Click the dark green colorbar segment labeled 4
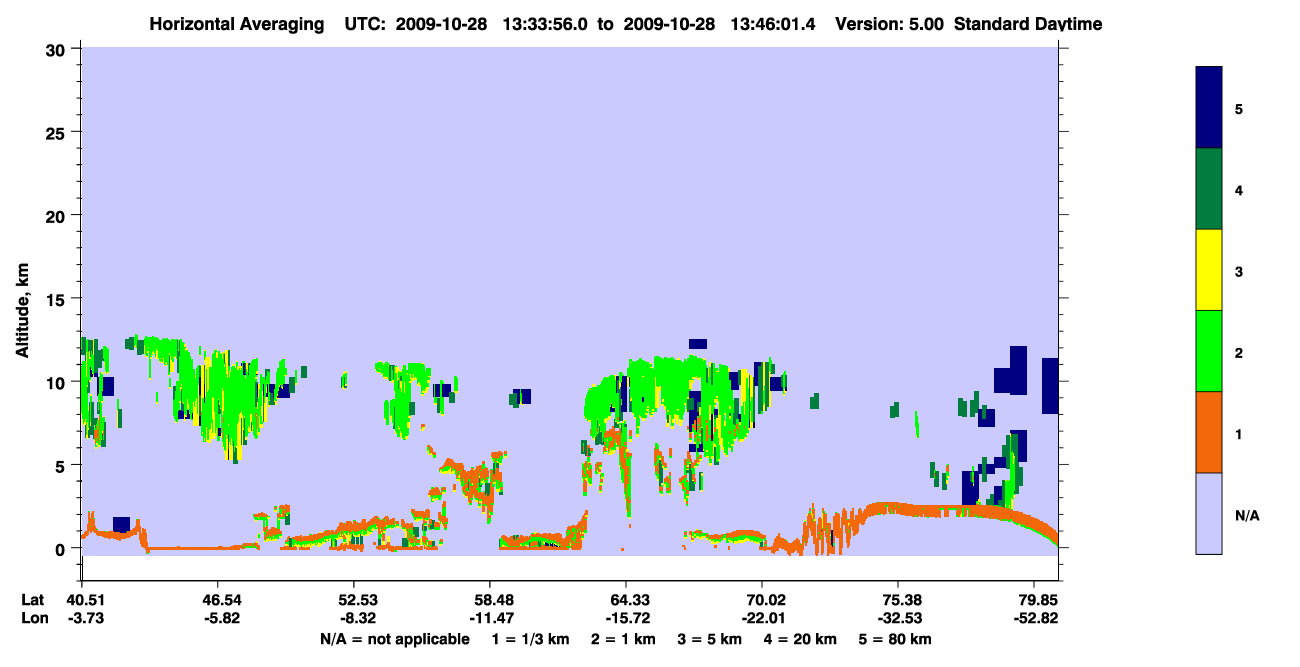Screen dimensions: 1300x667 pyautogui.click(x=1209, y=189)
